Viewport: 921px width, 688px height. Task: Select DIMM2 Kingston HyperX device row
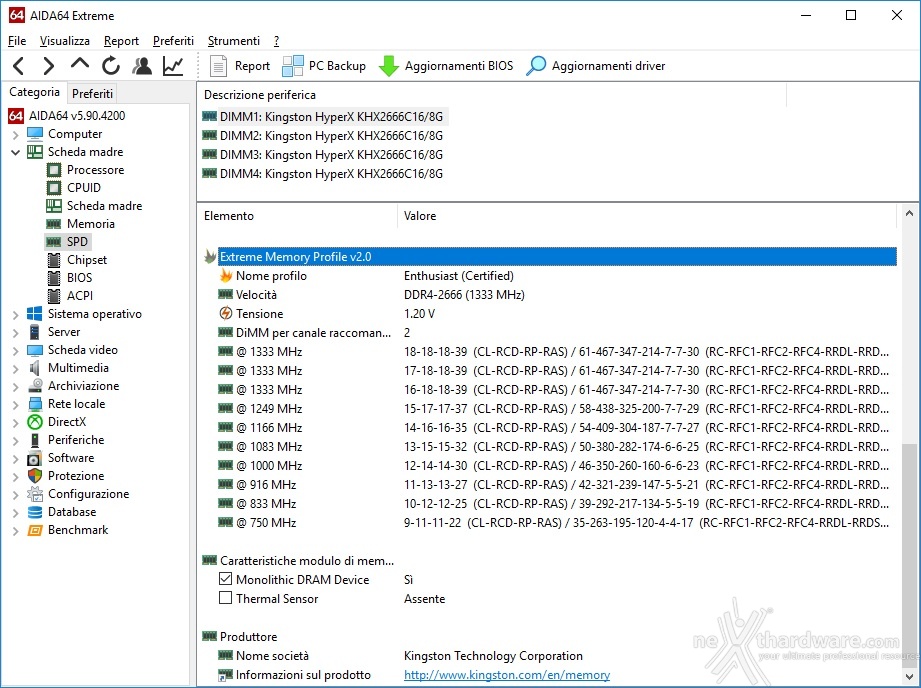323,136
